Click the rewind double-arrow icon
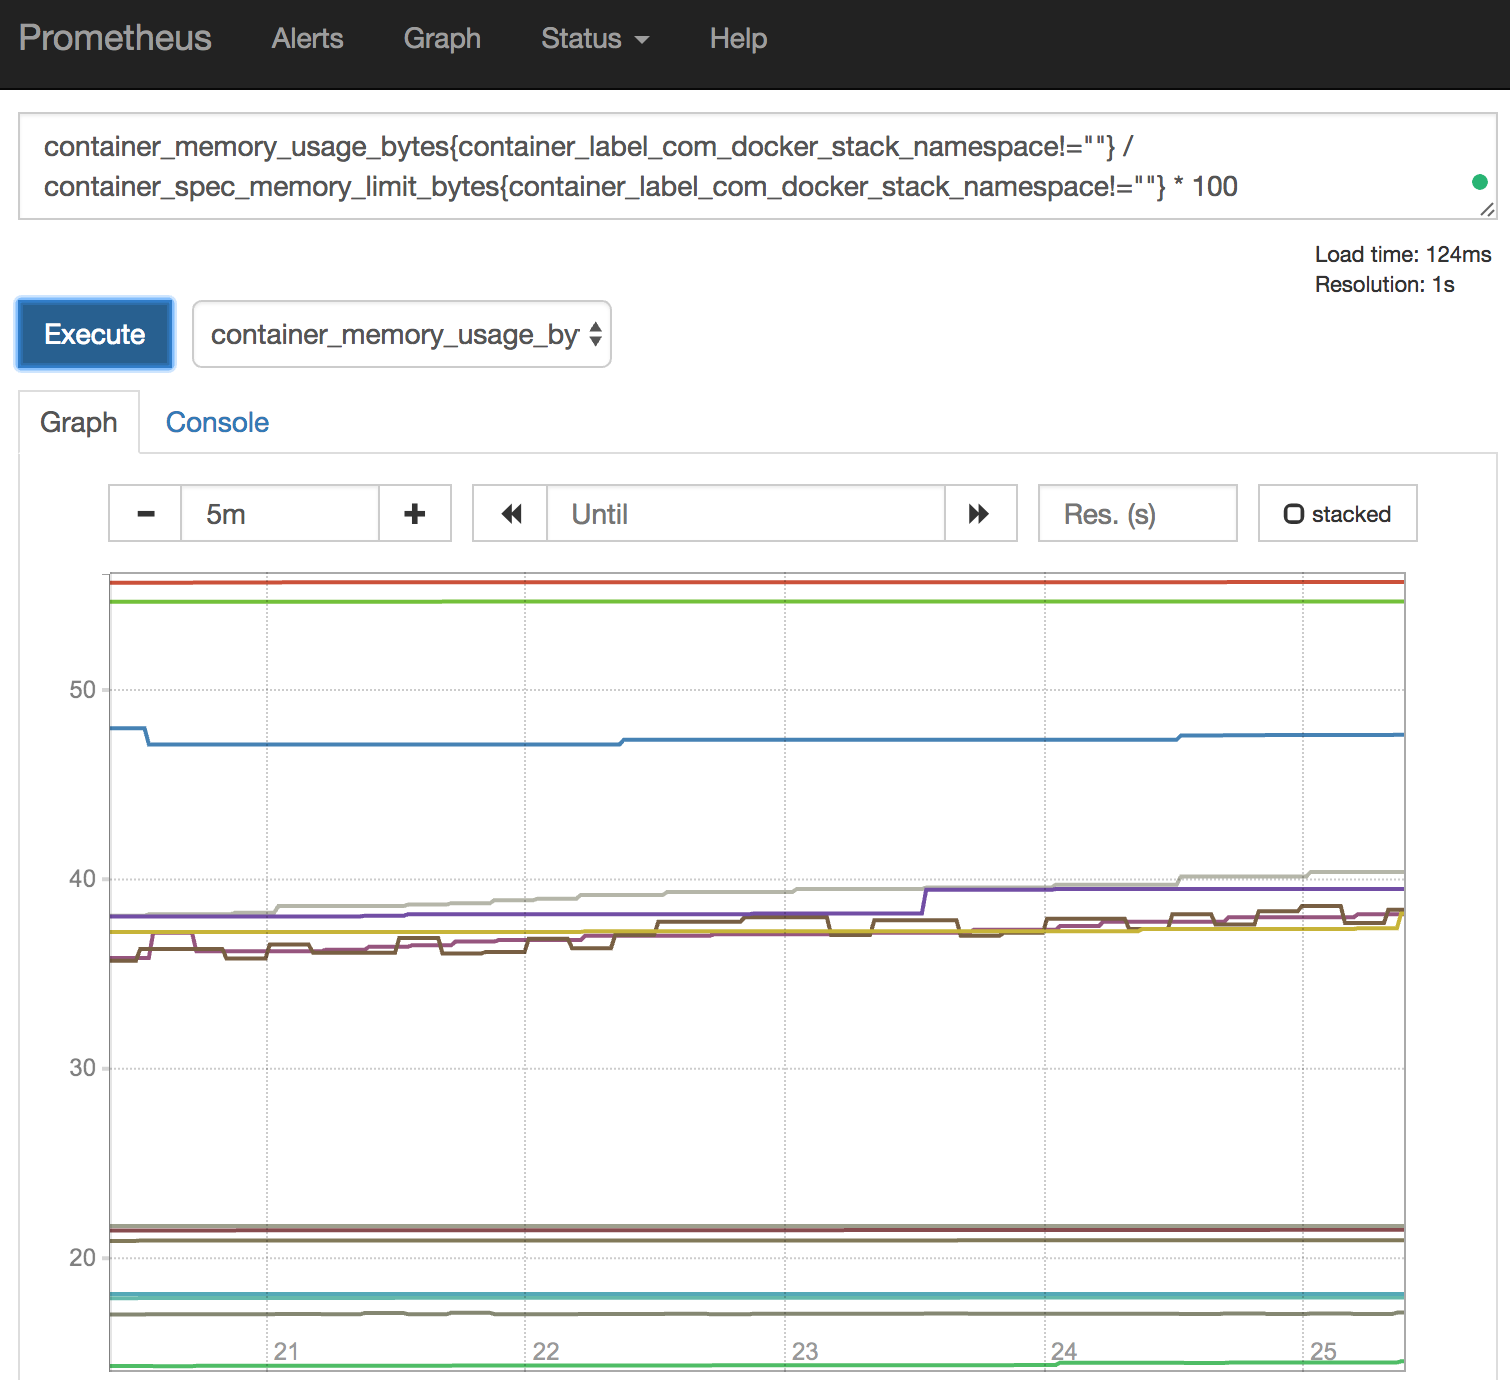 click(x=511, y=514)
